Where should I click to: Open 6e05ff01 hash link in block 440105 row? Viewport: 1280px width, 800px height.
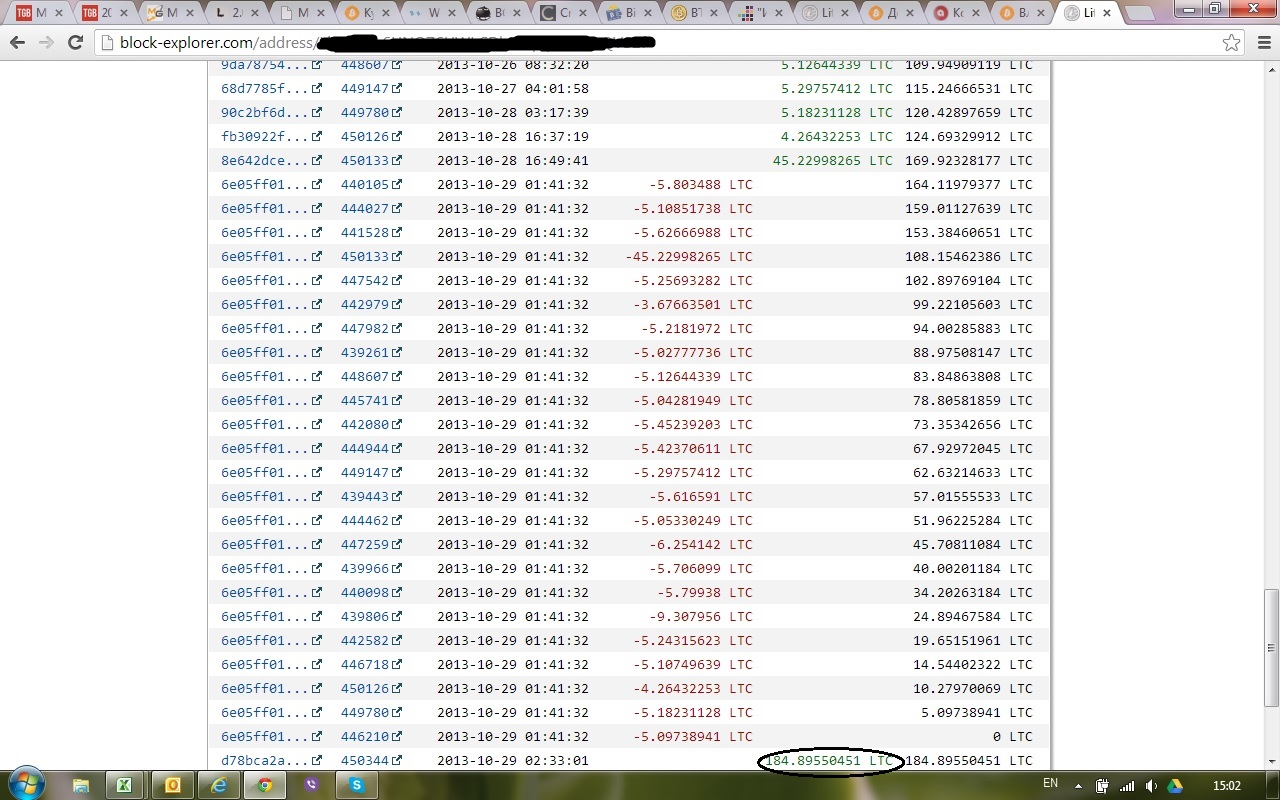[265, 184]
